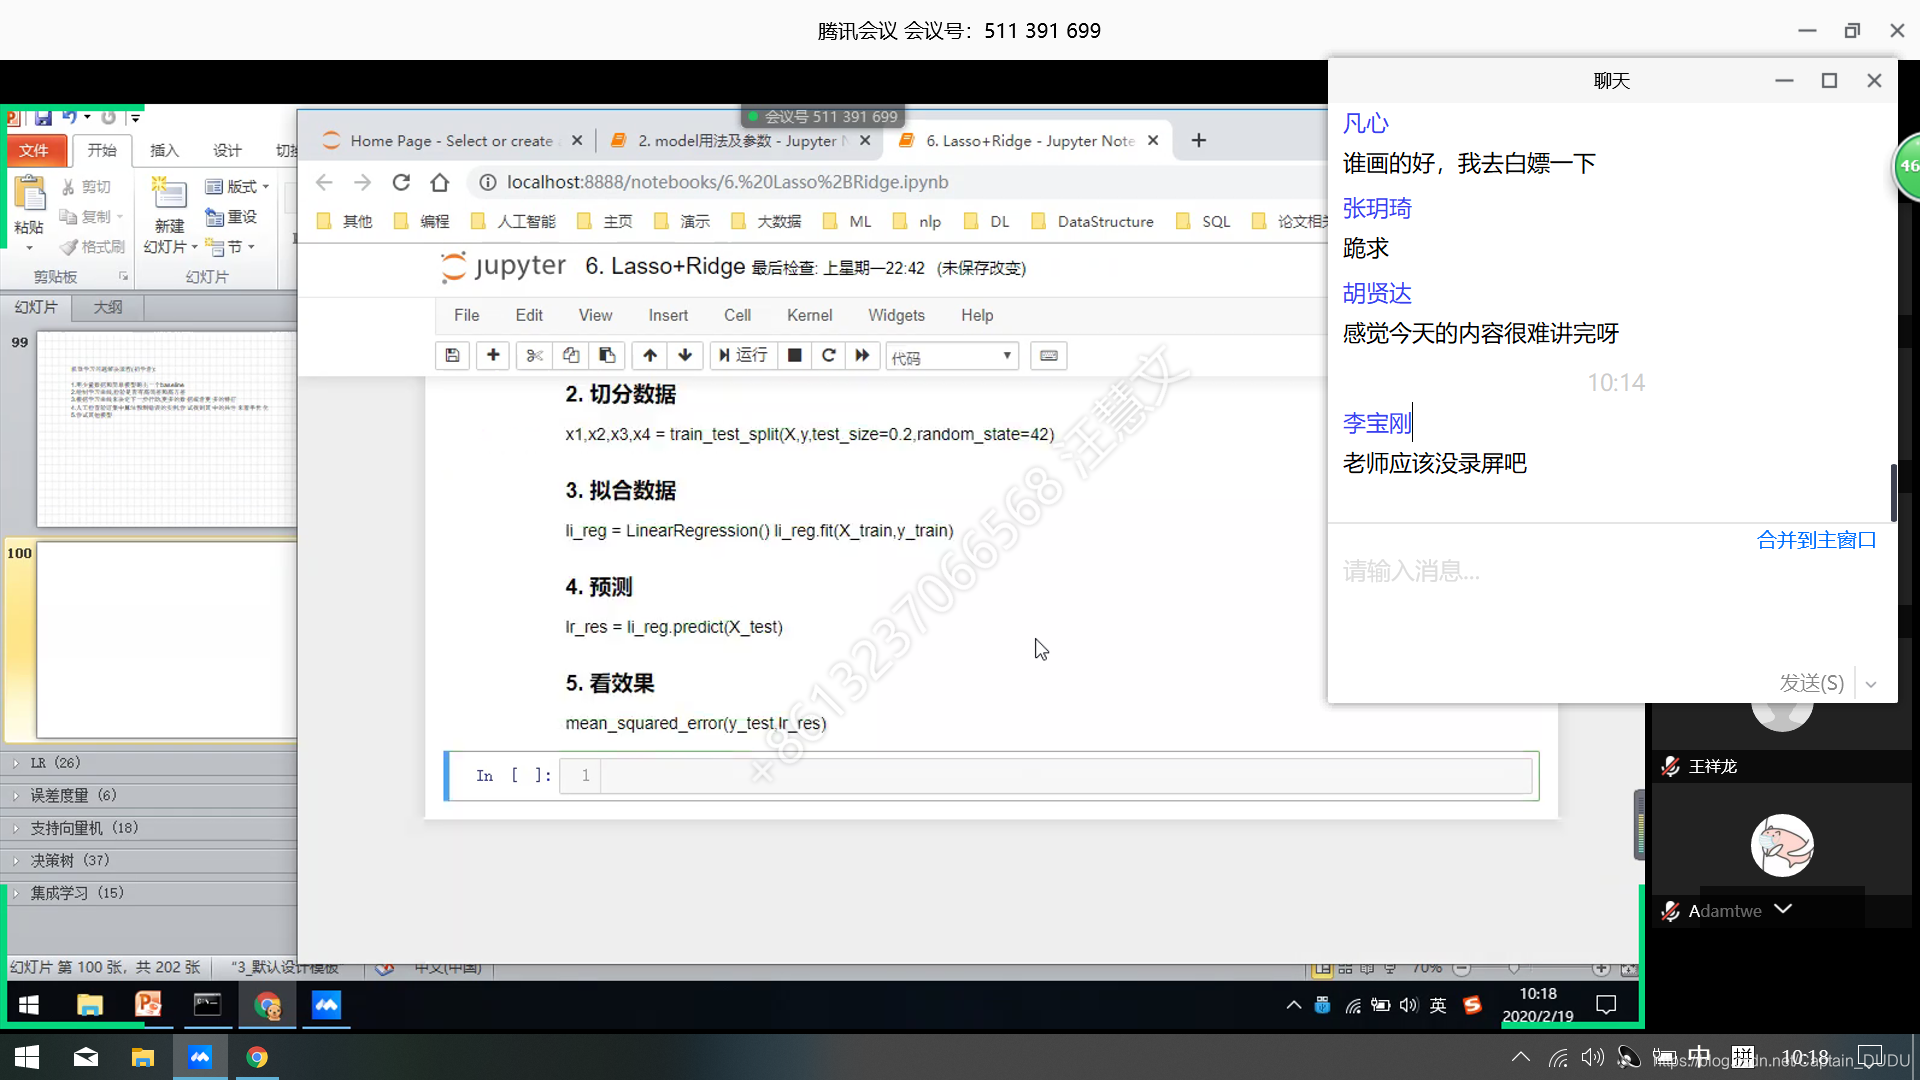Open the Cell menu in Jupyter

click(x=737, y=315)
